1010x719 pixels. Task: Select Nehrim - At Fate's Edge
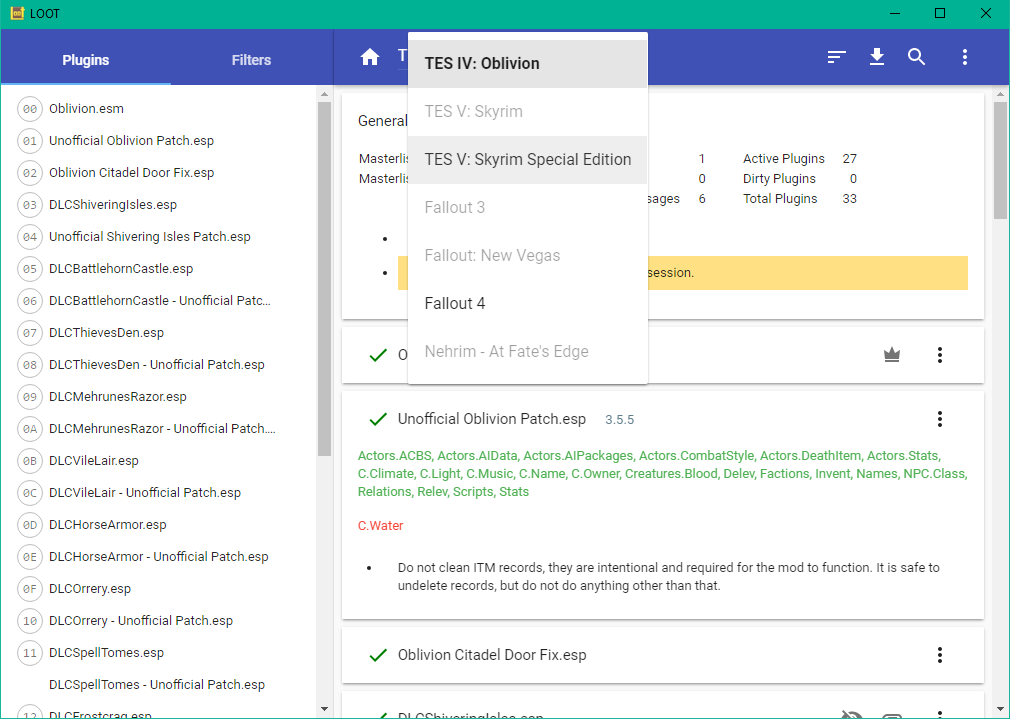click(528, 352)
